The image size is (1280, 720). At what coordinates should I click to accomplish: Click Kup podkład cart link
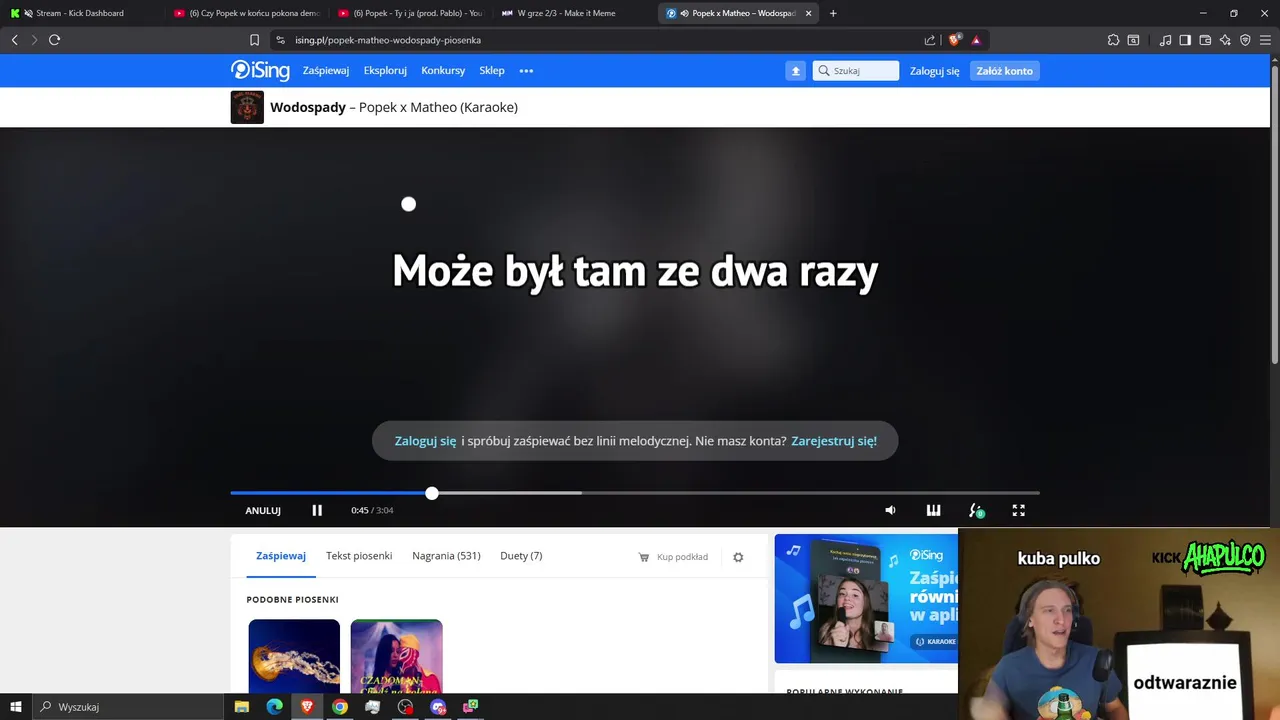[x=673, y=557]
